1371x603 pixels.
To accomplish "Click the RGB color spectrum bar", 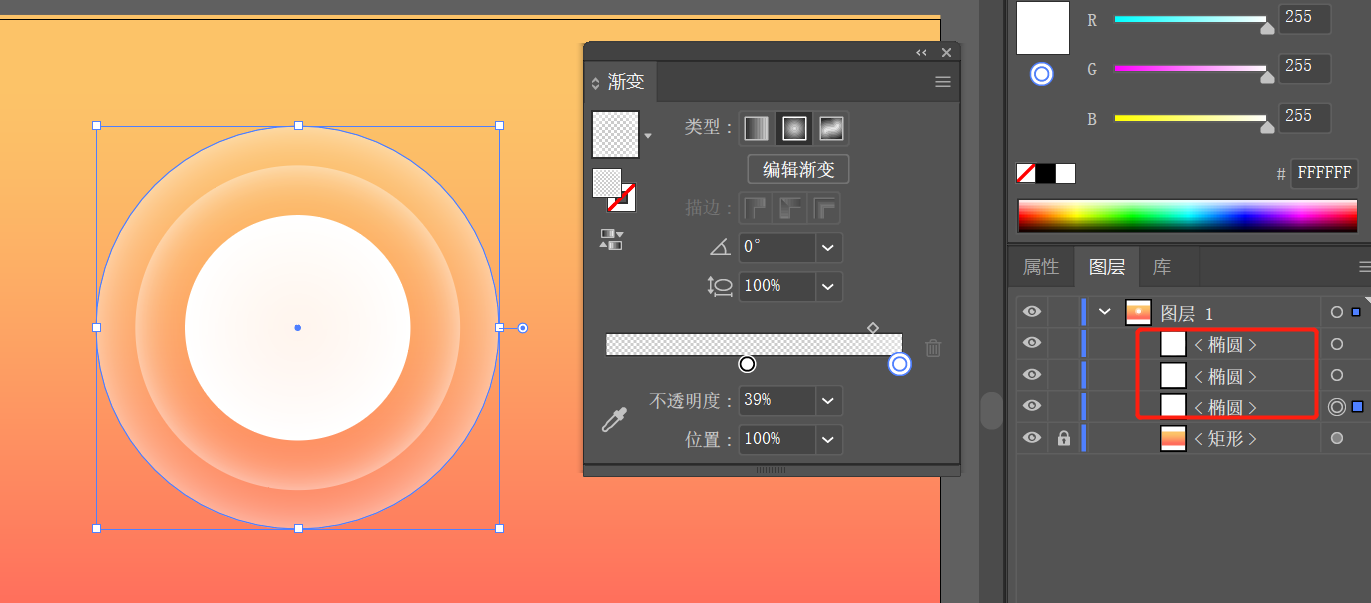I will point(1189,216).
